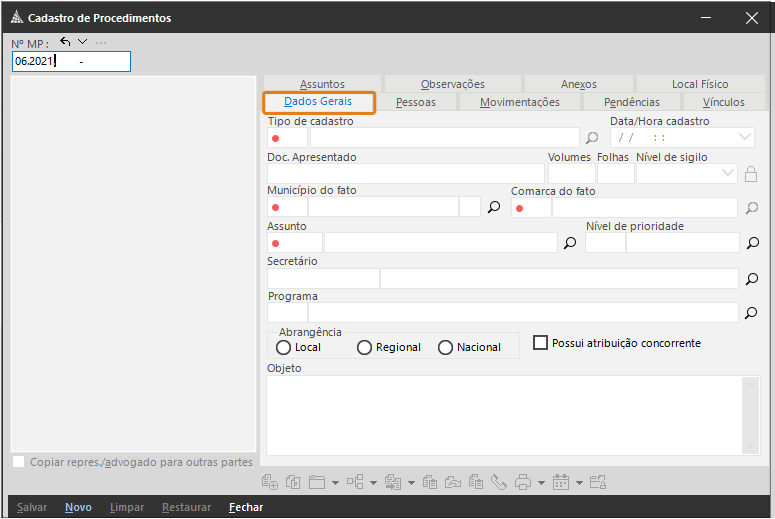Click the Objeto scrollbar down arrow
Viewport: 775px width, 519px height.
(x=750, y=446)
